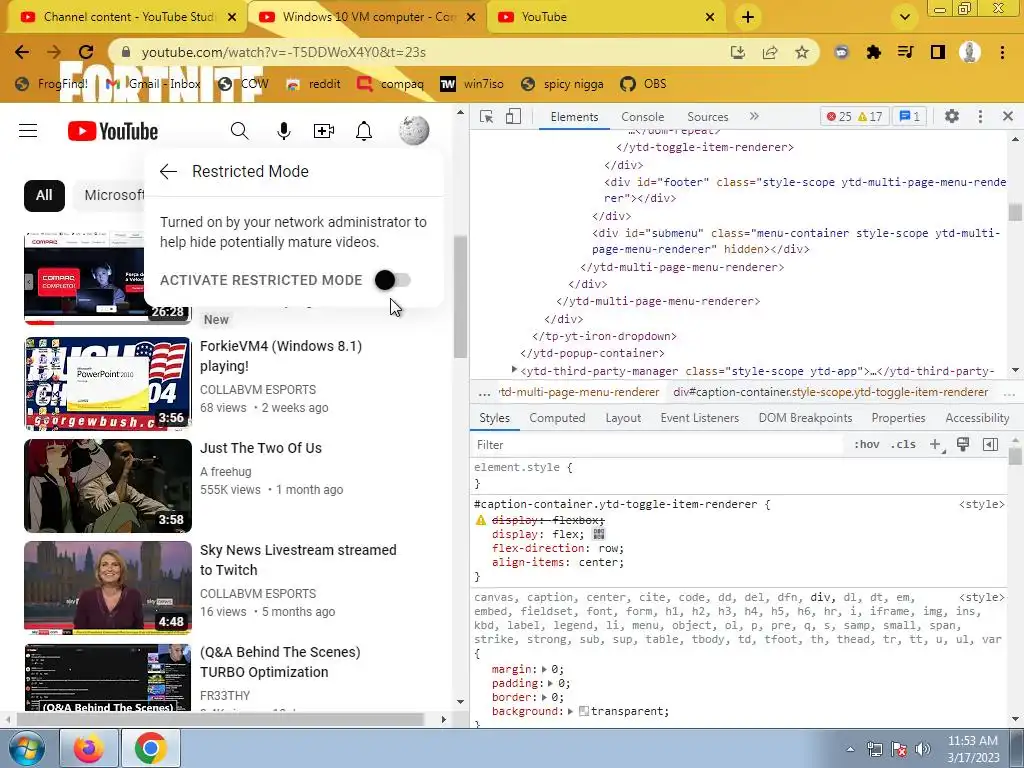The image size is (1024, 768).
Task: Open the YouTube account avatar menu
Action: pyautogui.click(x=414, y=130)
